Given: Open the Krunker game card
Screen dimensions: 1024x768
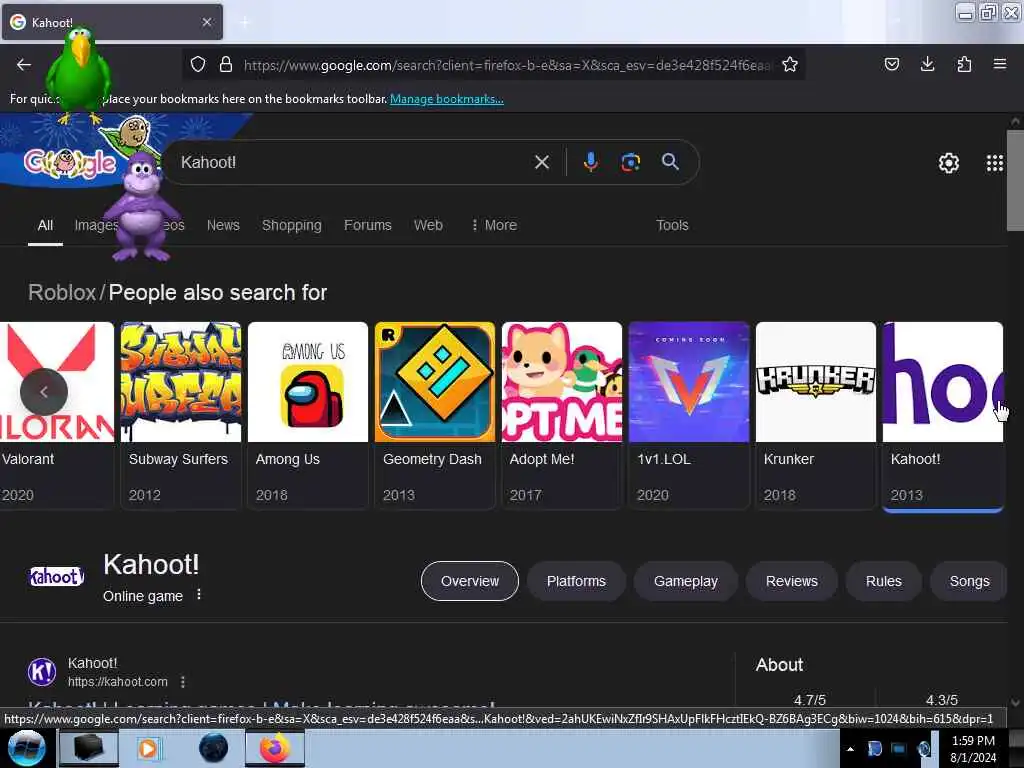Looking at the screenshot, I should 816,415.
